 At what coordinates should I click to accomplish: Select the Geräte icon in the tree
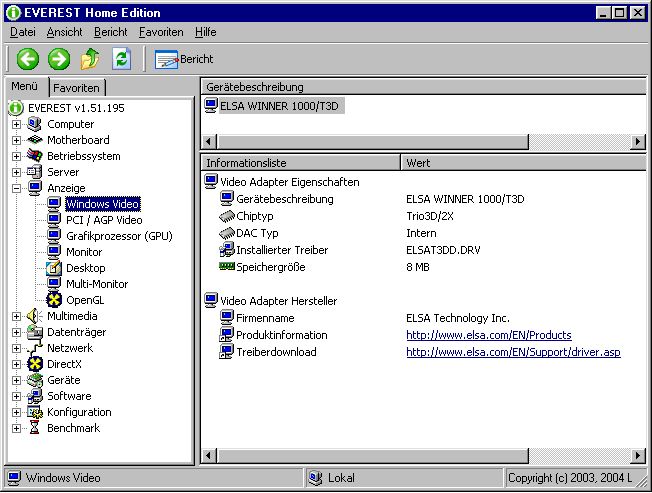click(x=35, y=380)
